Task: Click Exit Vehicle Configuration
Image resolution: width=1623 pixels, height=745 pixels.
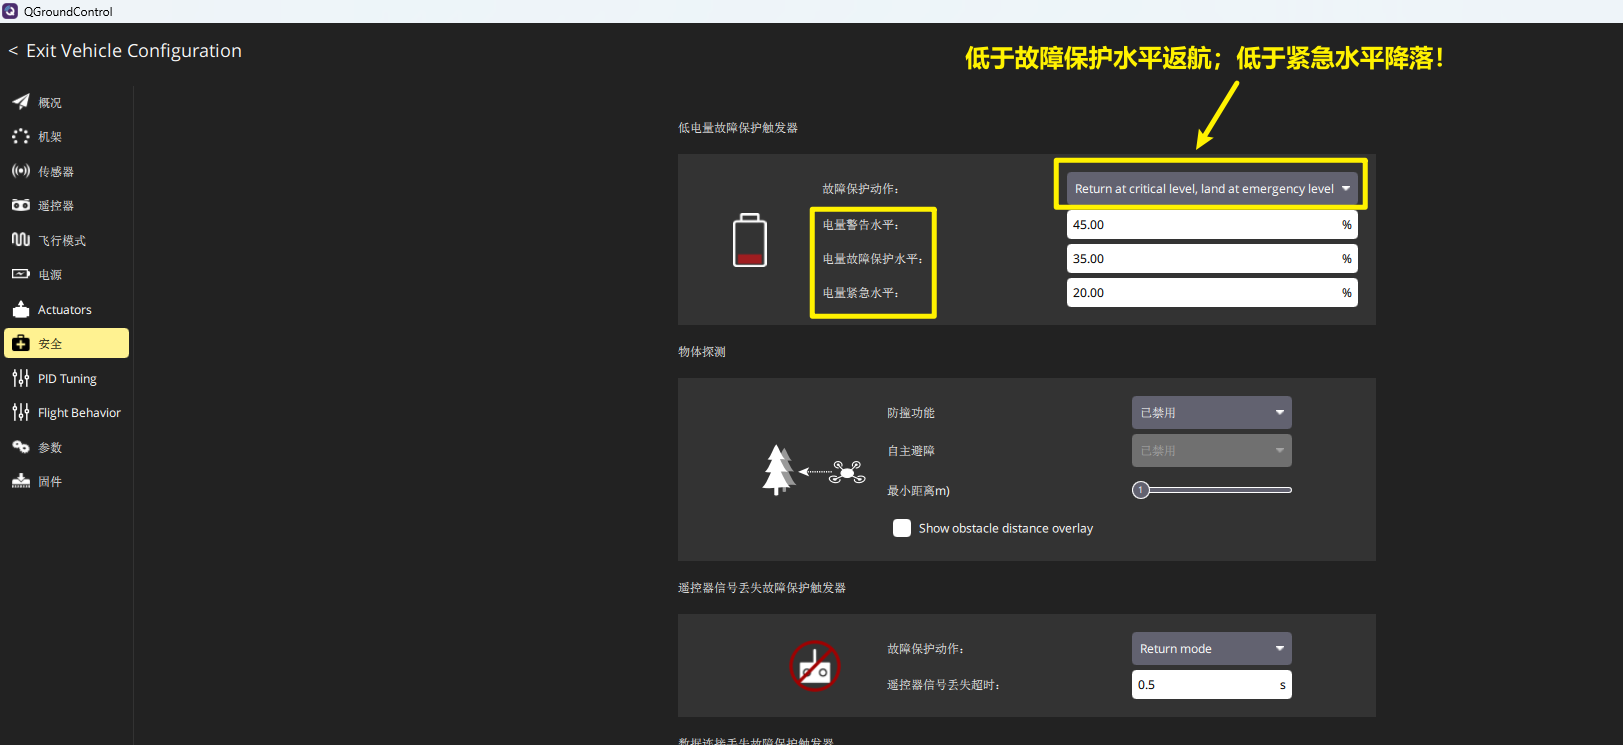Action: click(125, 51)
